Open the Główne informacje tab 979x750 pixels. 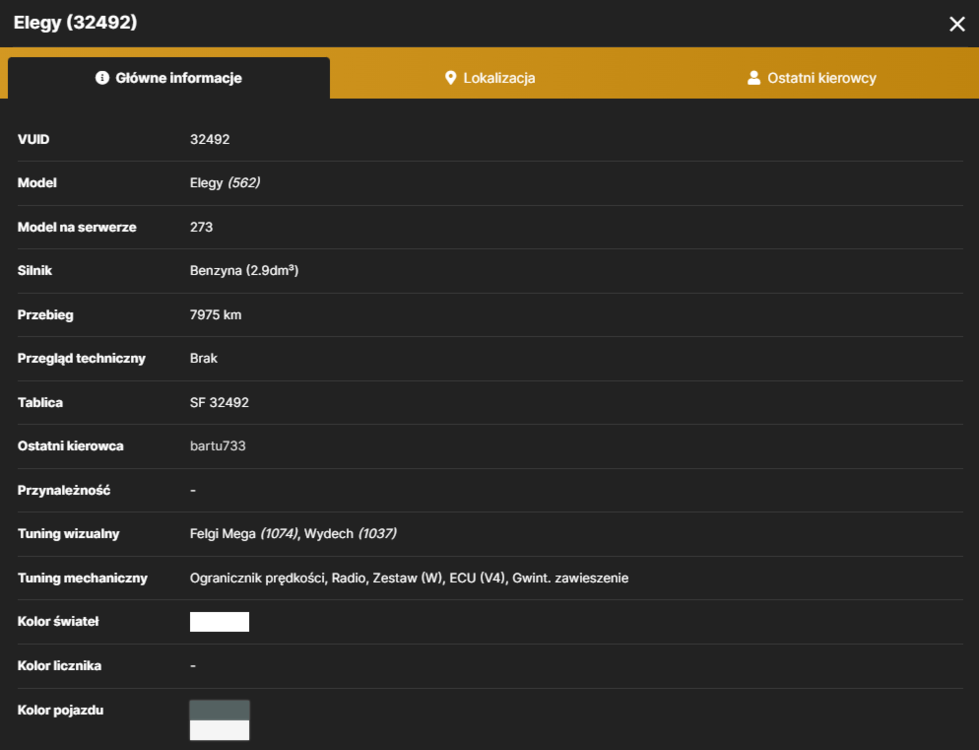[x=169, y=78]
